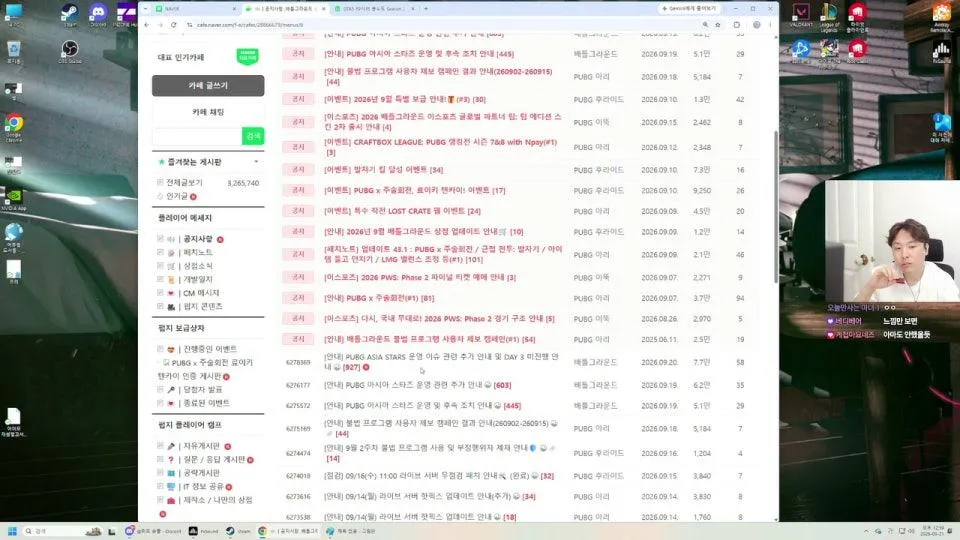
Task: Click the browser page vertical scrollbar
Action: [x=776, y=205]
